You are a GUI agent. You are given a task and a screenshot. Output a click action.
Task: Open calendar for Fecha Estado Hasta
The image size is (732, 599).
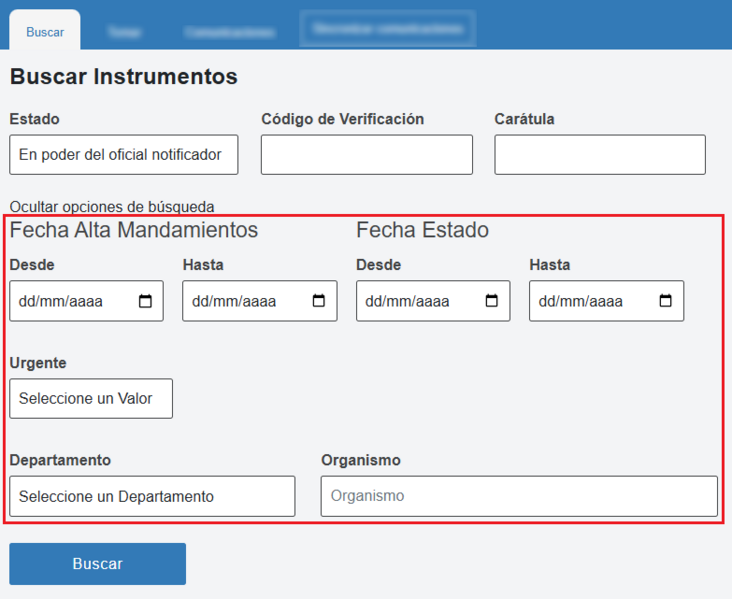pos(665,301)
